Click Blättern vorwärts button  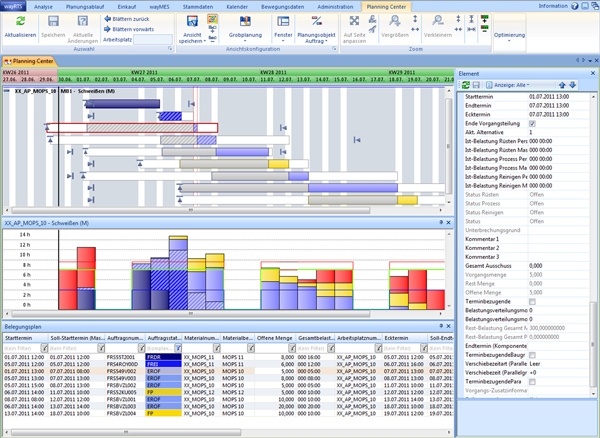(129, 29)
